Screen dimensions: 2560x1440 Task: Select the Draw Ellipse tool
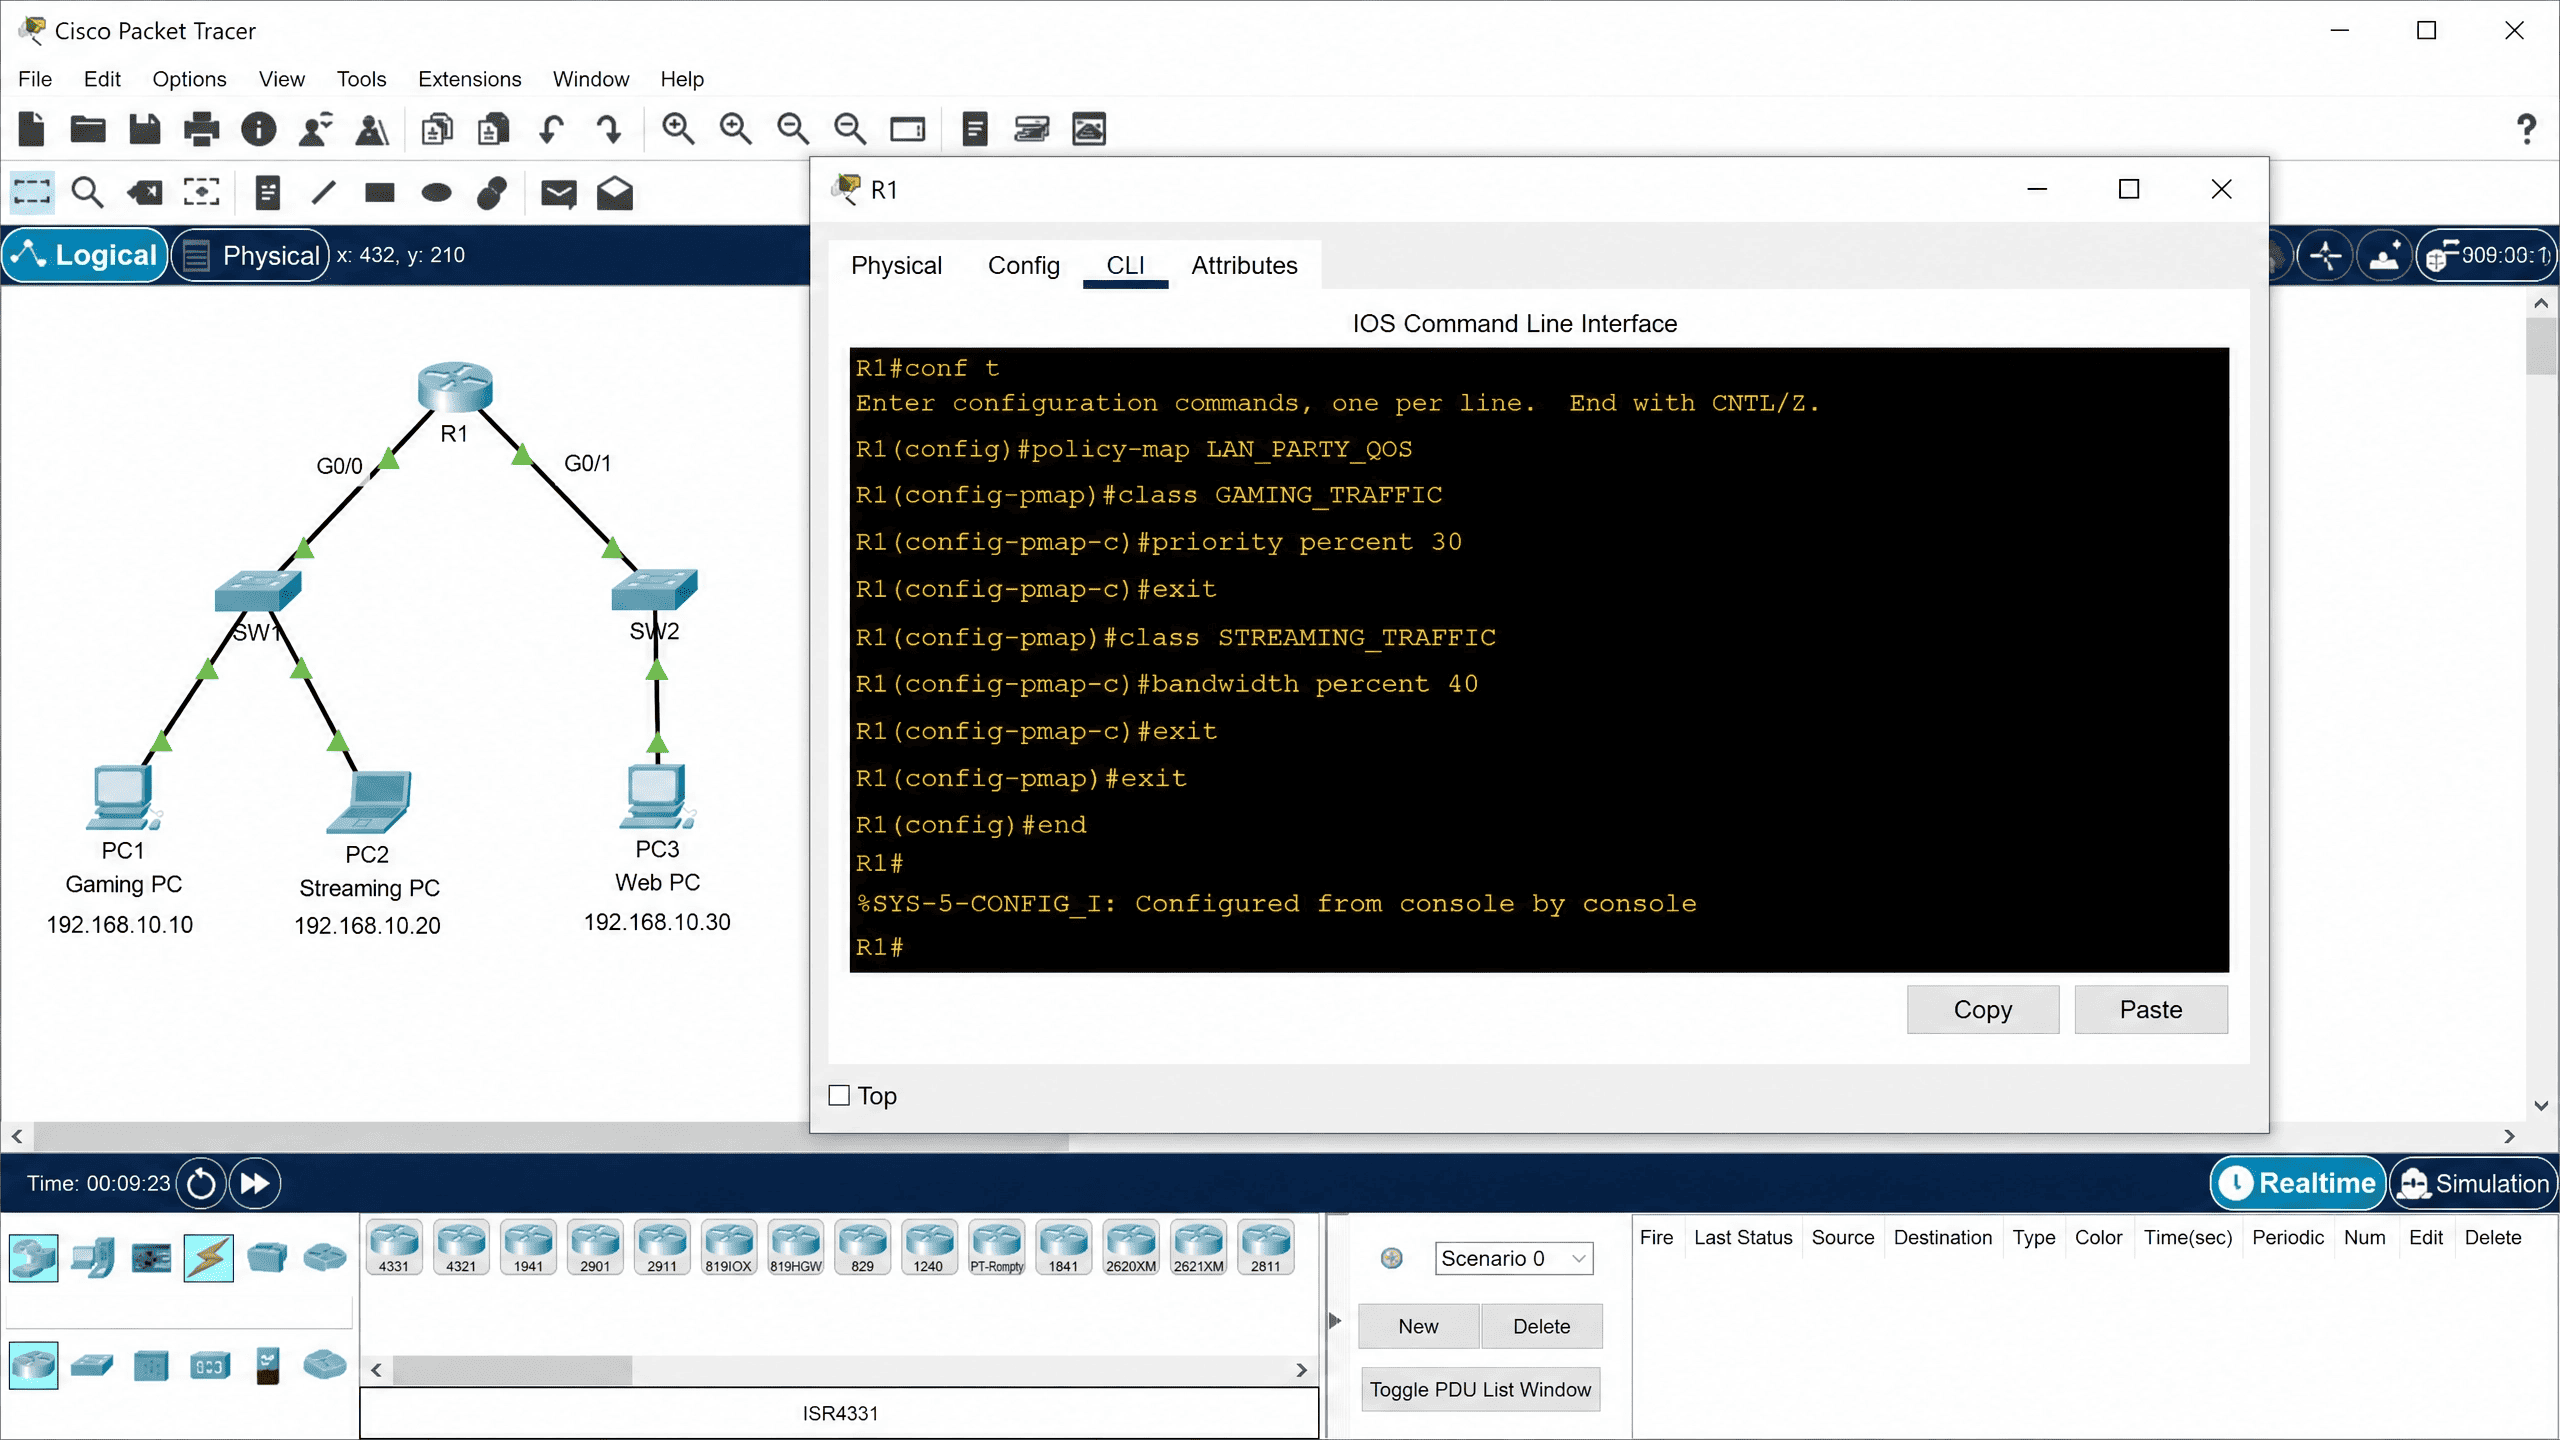(x=437, y=193)
